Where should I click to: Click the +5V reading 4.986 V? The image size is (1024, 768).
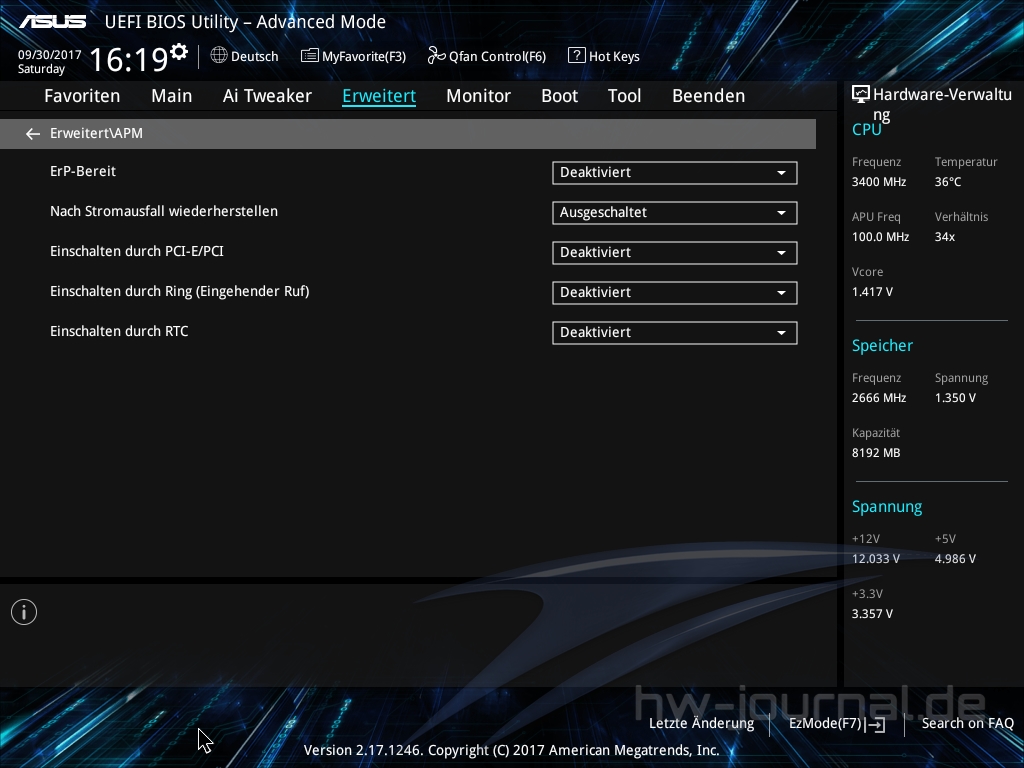(955, 559)
